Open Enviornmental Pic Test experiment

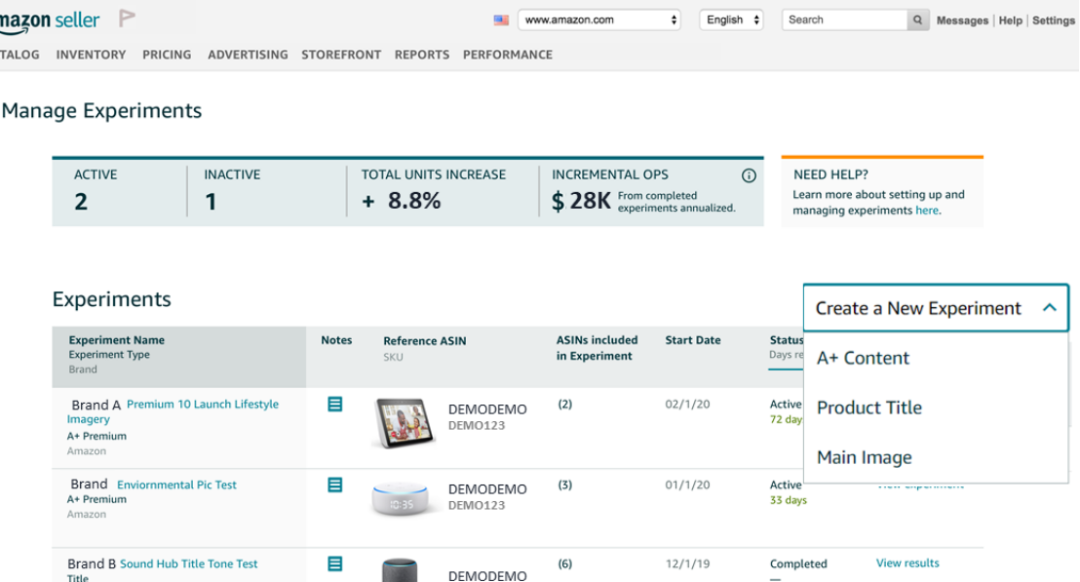pyautogui.click(x=176, y=485)
